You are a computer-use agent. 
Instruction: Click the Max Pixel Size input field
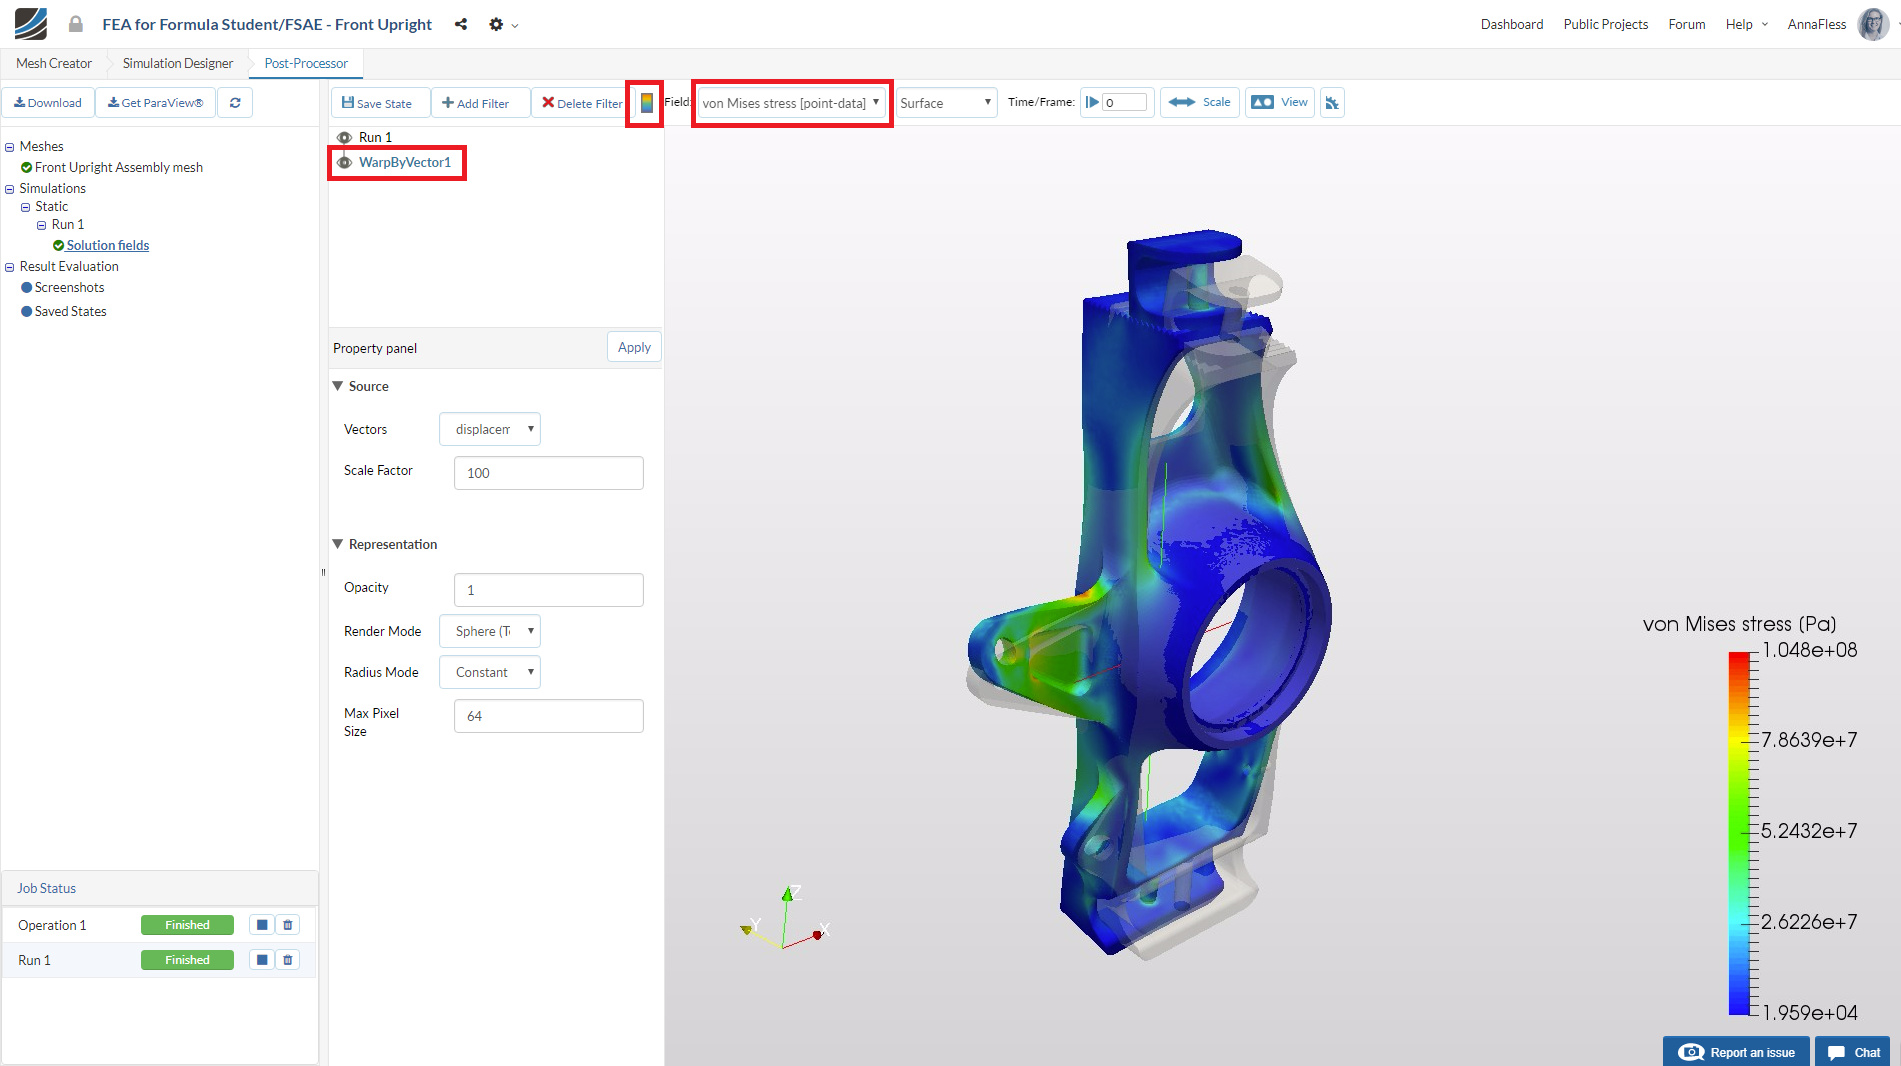coord(548,716)
